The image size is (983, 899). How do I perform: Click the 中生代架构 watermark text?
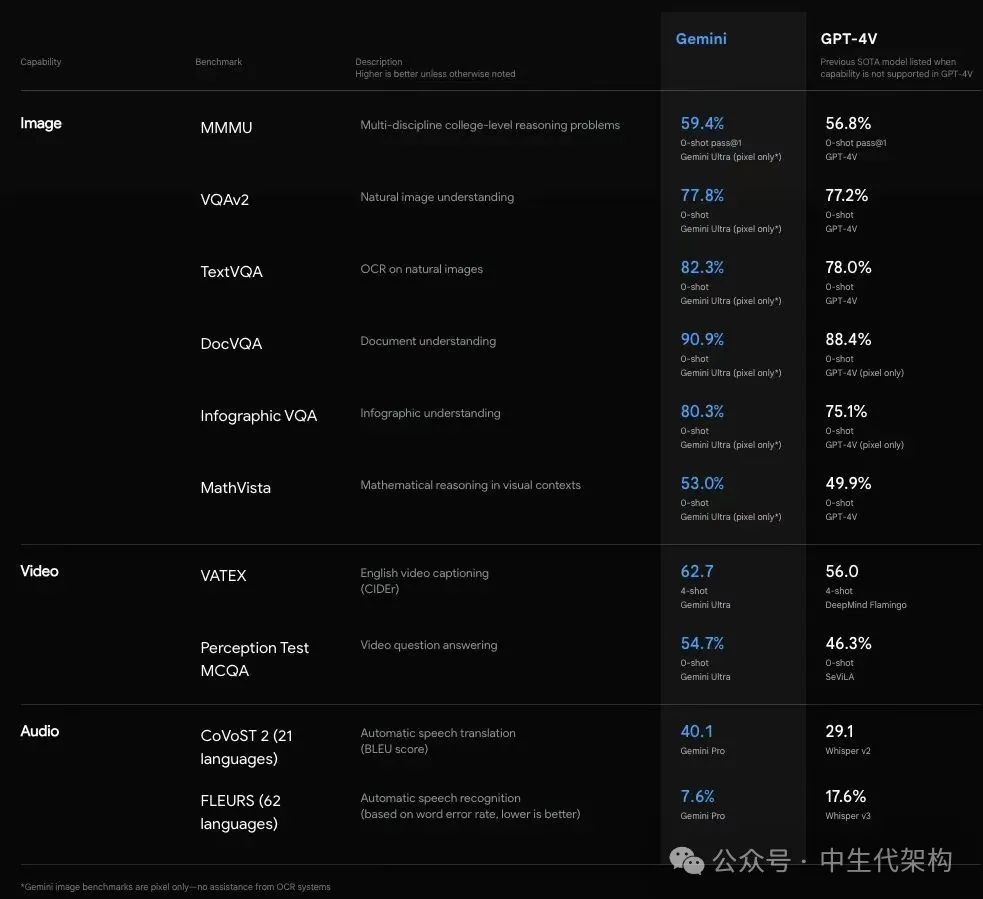(x=885, y=860)
